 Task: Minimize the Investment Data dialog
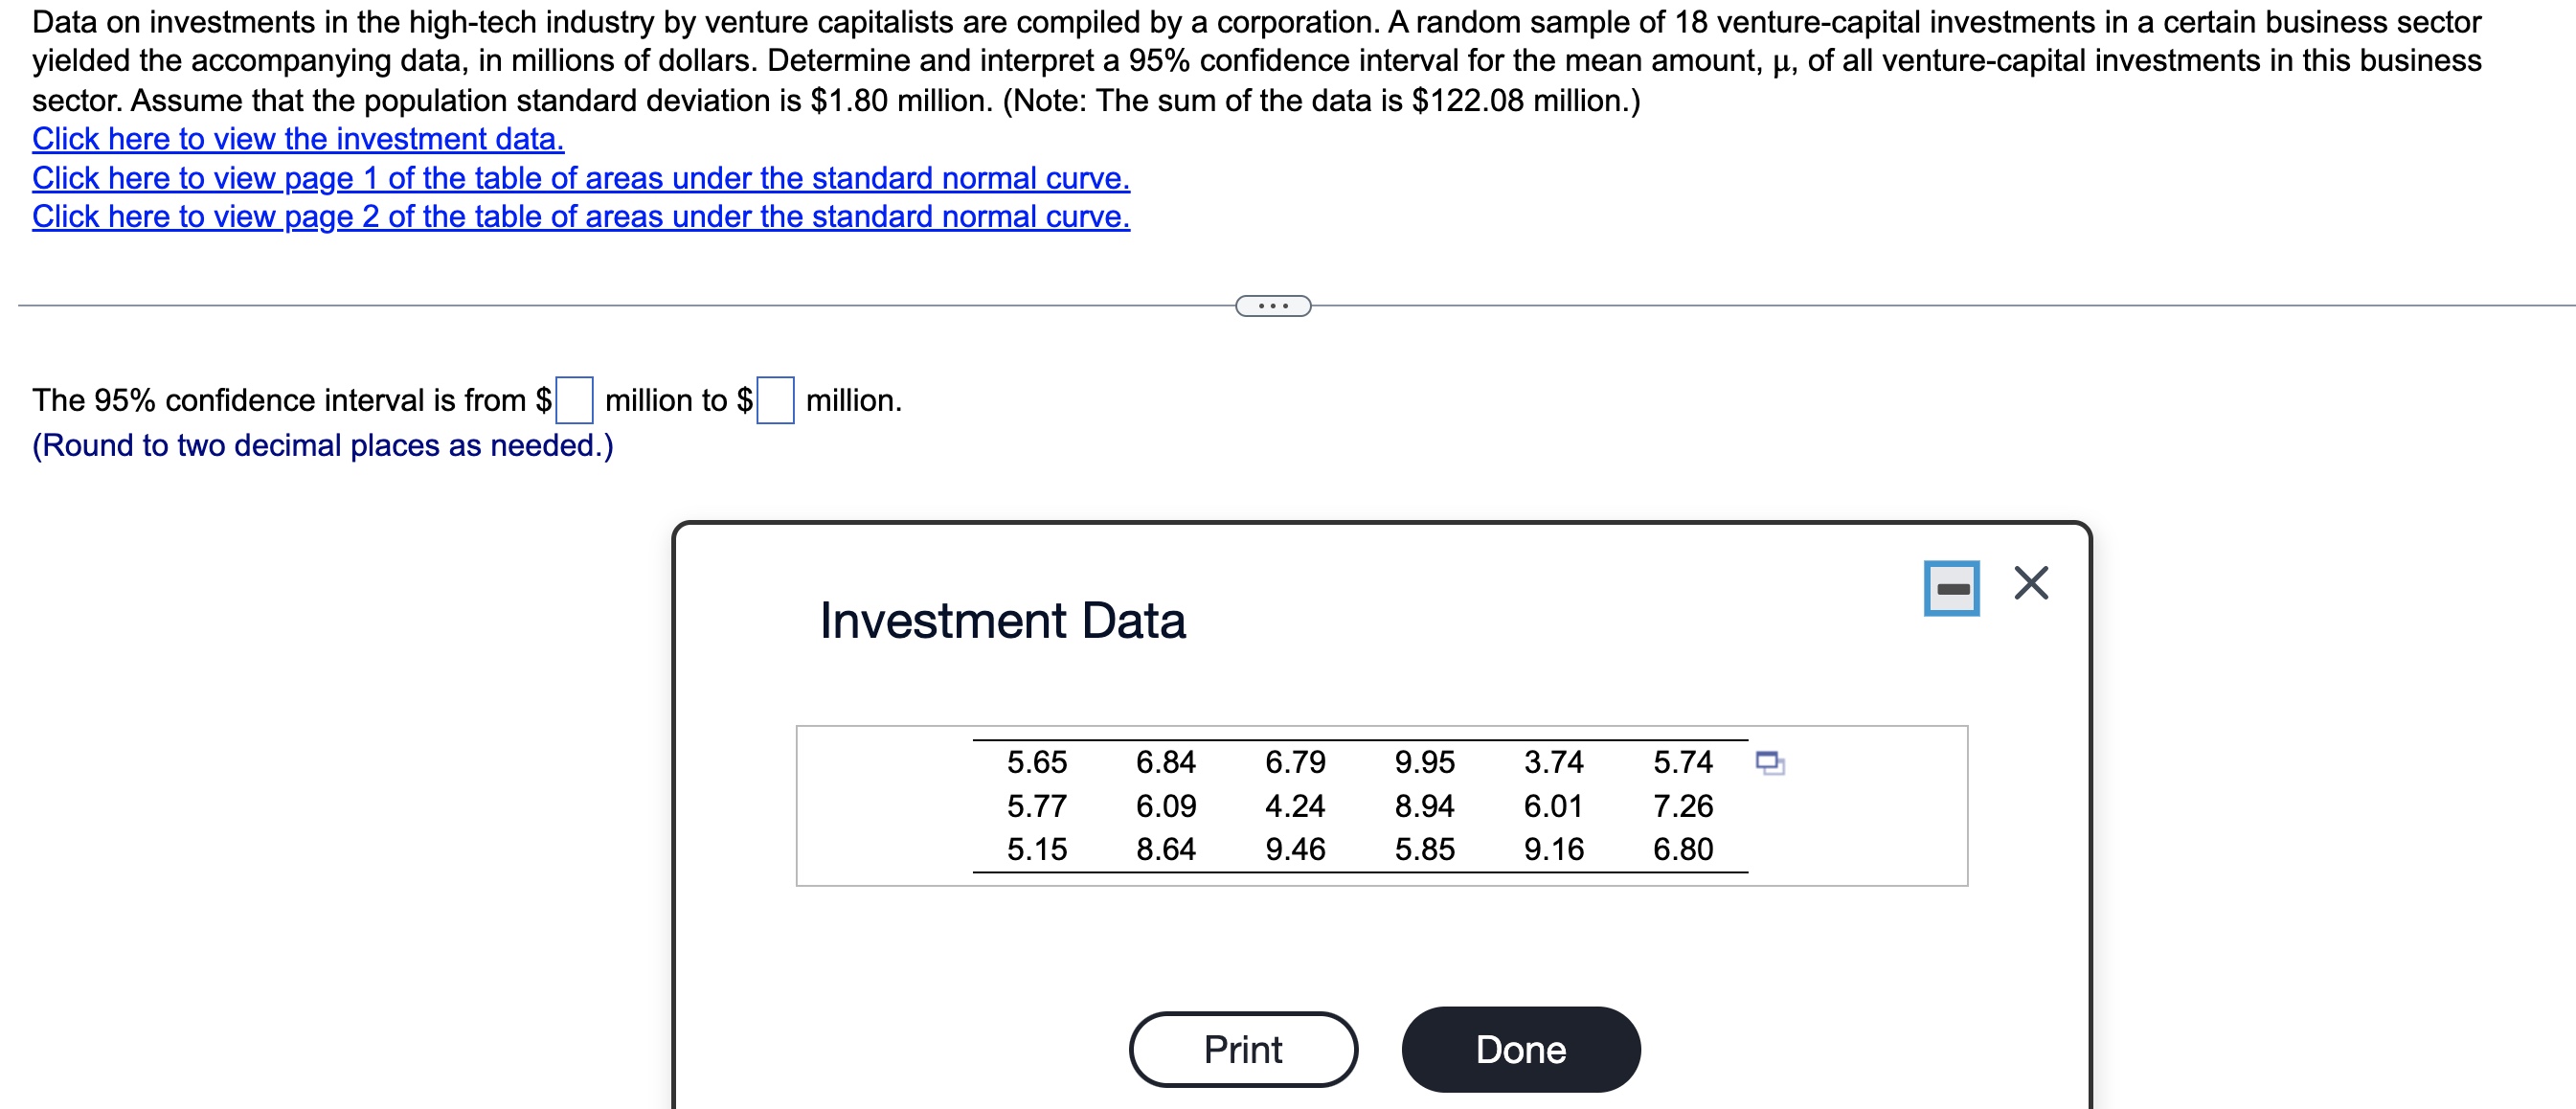[x=1951, y=588]
